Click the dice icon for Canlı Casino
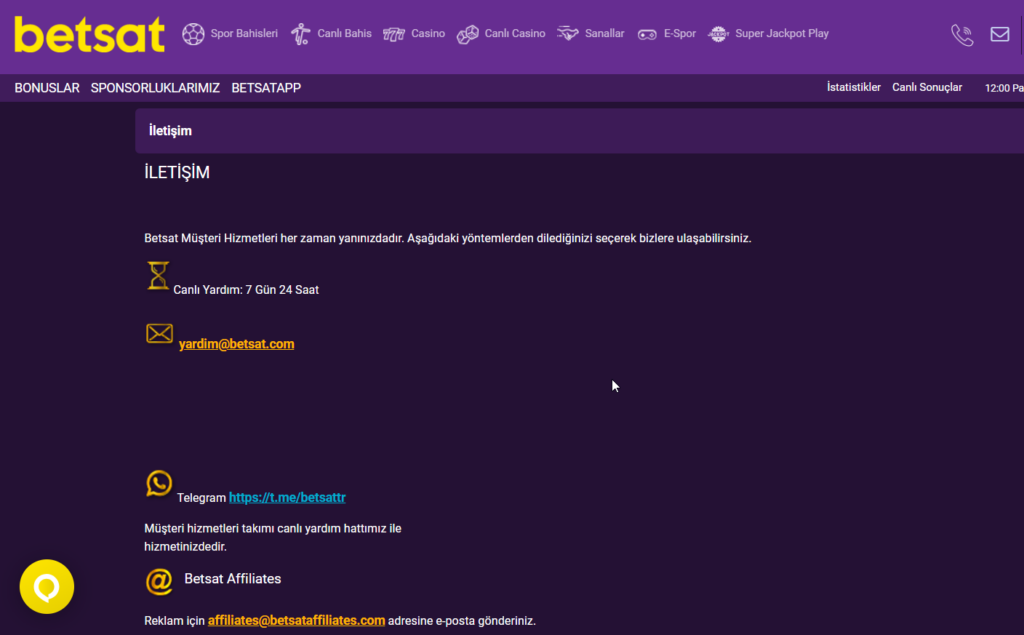 [x=468, y=34]
